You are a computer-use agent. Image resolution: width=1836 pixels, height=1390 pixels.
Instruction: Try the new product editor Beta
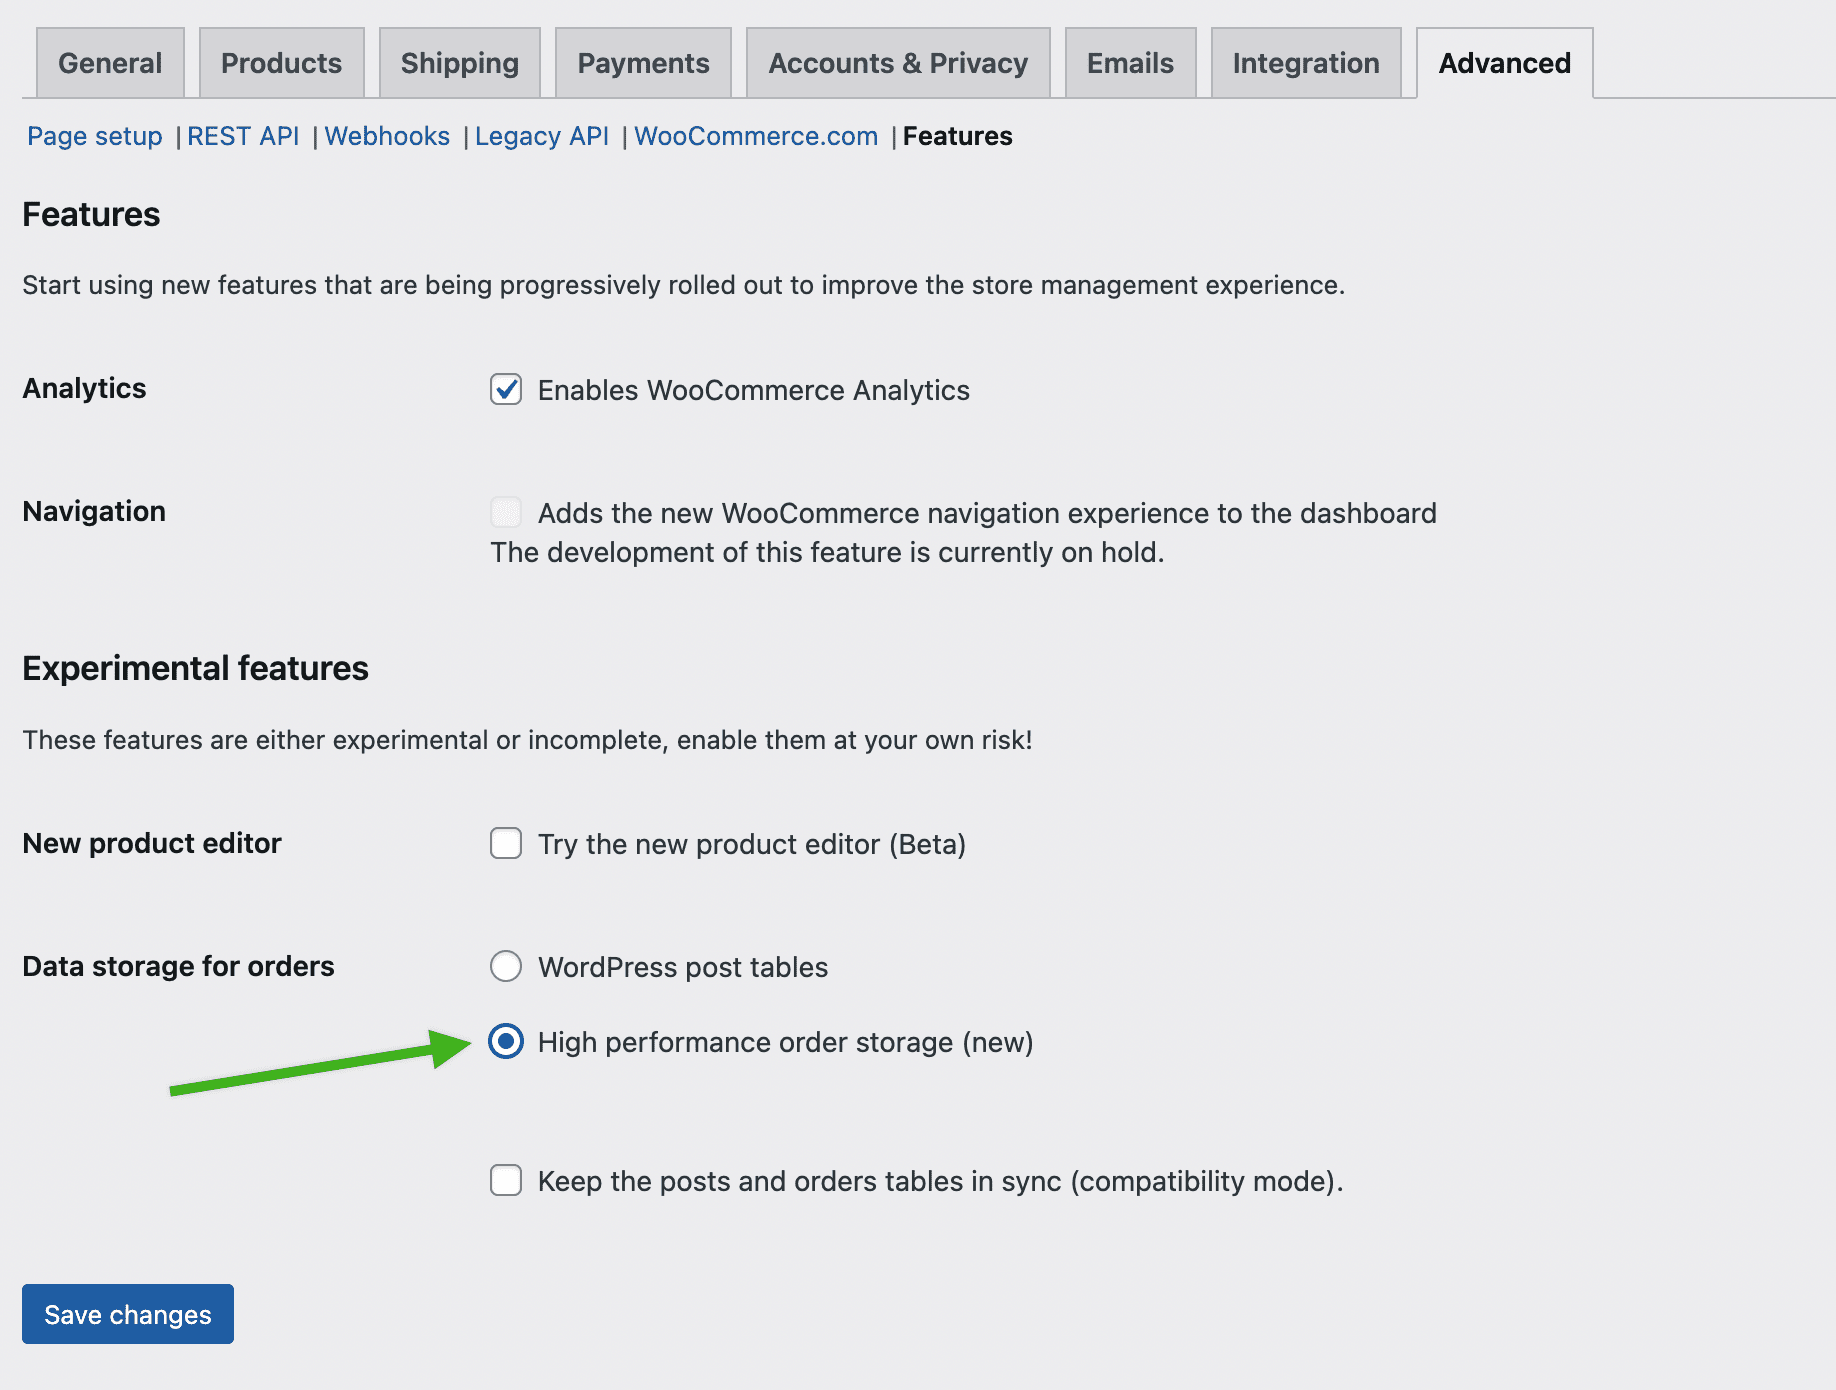click(x=506, y=843)
